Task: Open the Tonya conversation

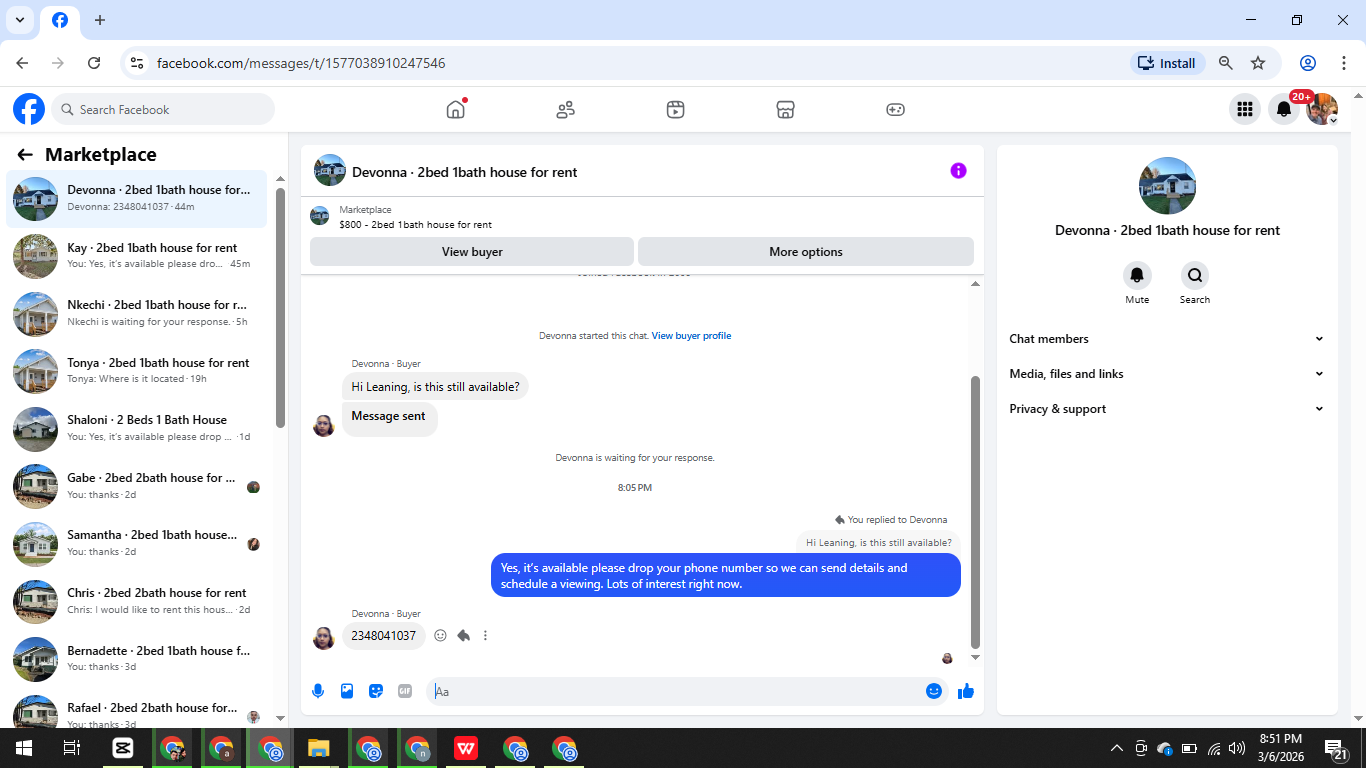Action: click(137, 371)
